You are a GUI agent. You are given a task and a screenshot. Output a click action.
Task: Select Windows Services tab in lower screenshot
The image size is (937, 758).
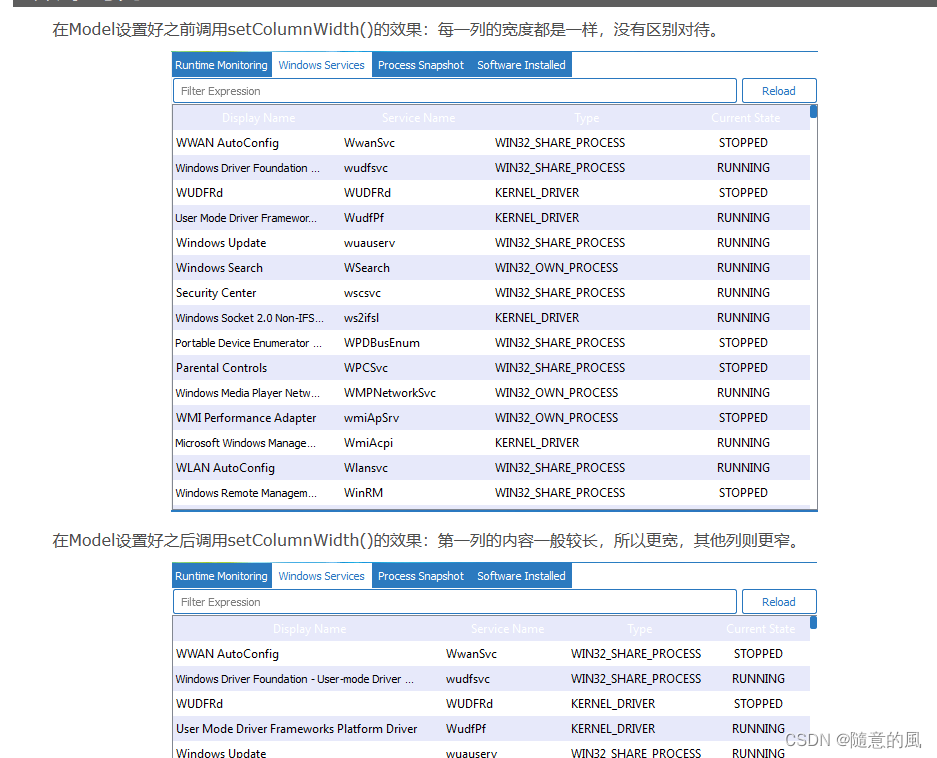coord(321,576)
